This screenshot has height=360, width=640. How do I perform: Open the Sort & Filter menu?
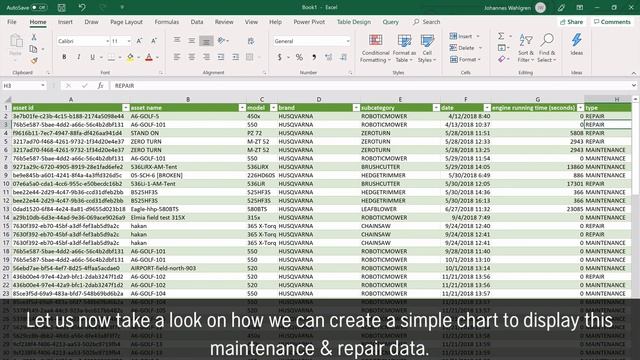[526, 48]
